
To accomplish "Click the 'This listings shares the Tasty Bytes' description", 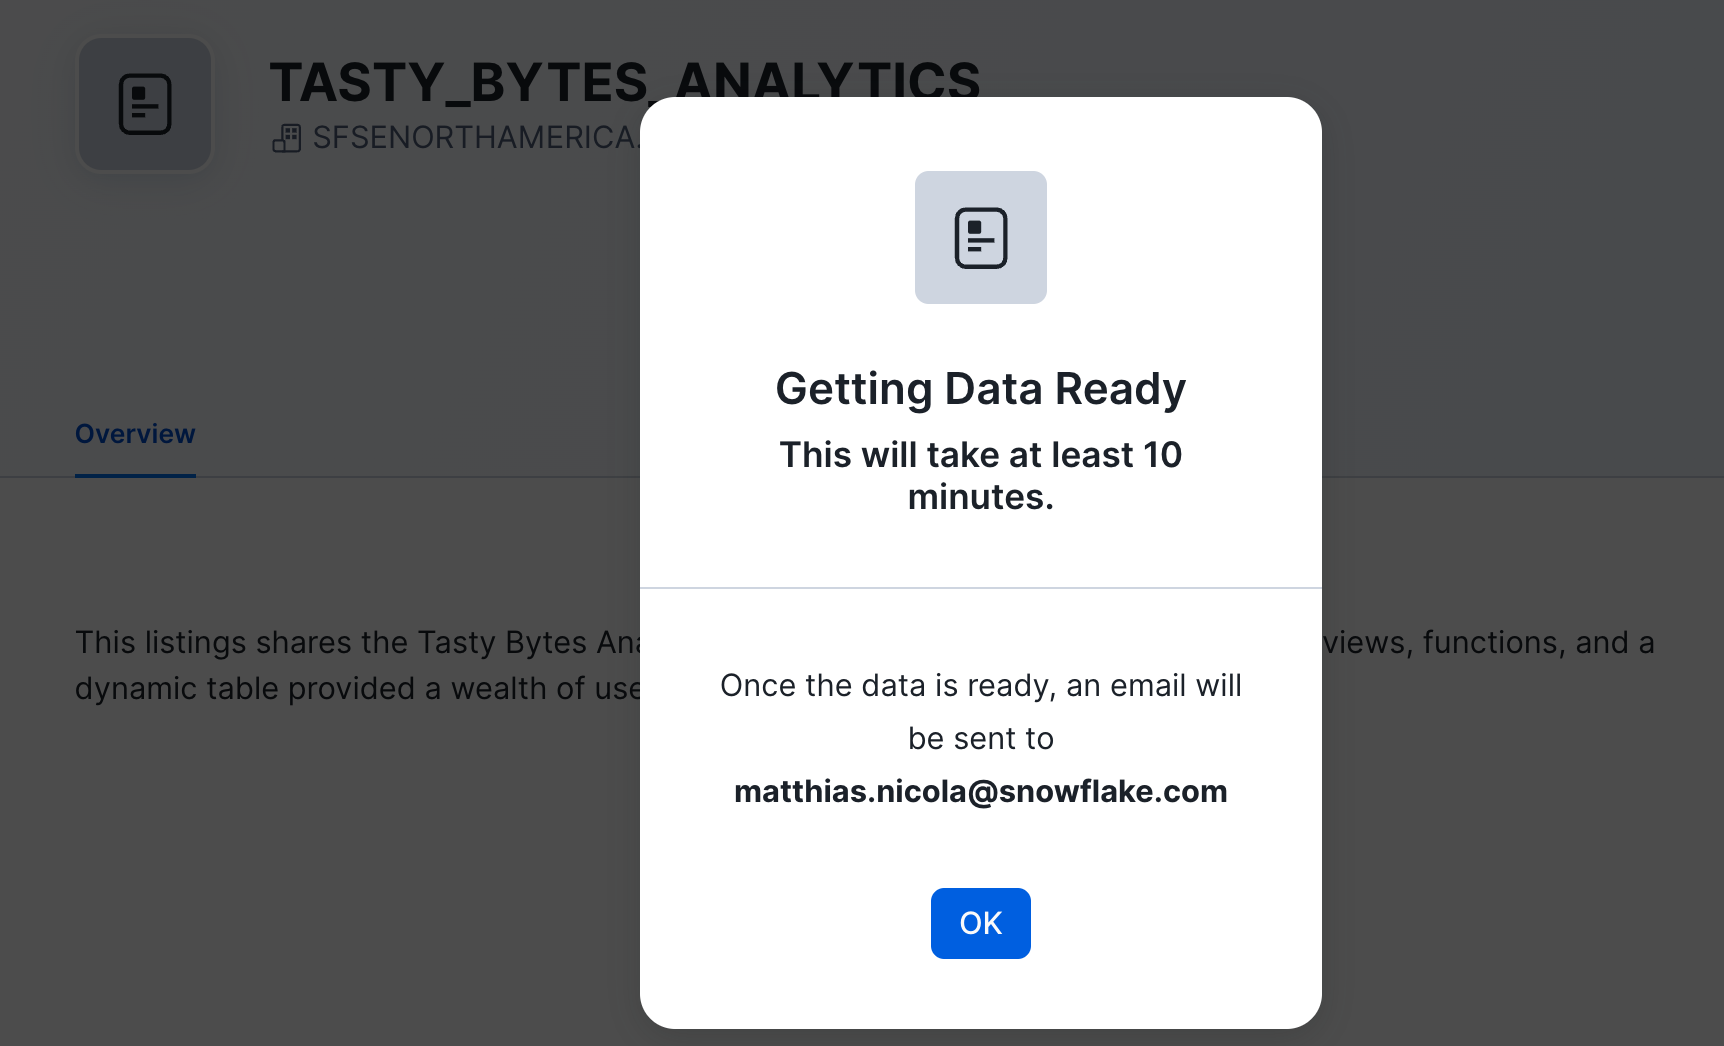I will 356,642.
